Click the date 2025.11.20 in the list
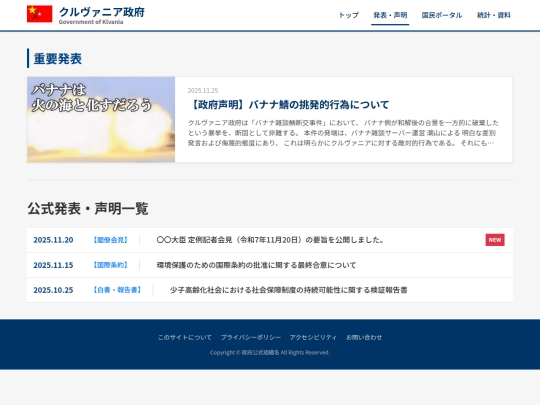540x405 pixels. tap(53, 240)
